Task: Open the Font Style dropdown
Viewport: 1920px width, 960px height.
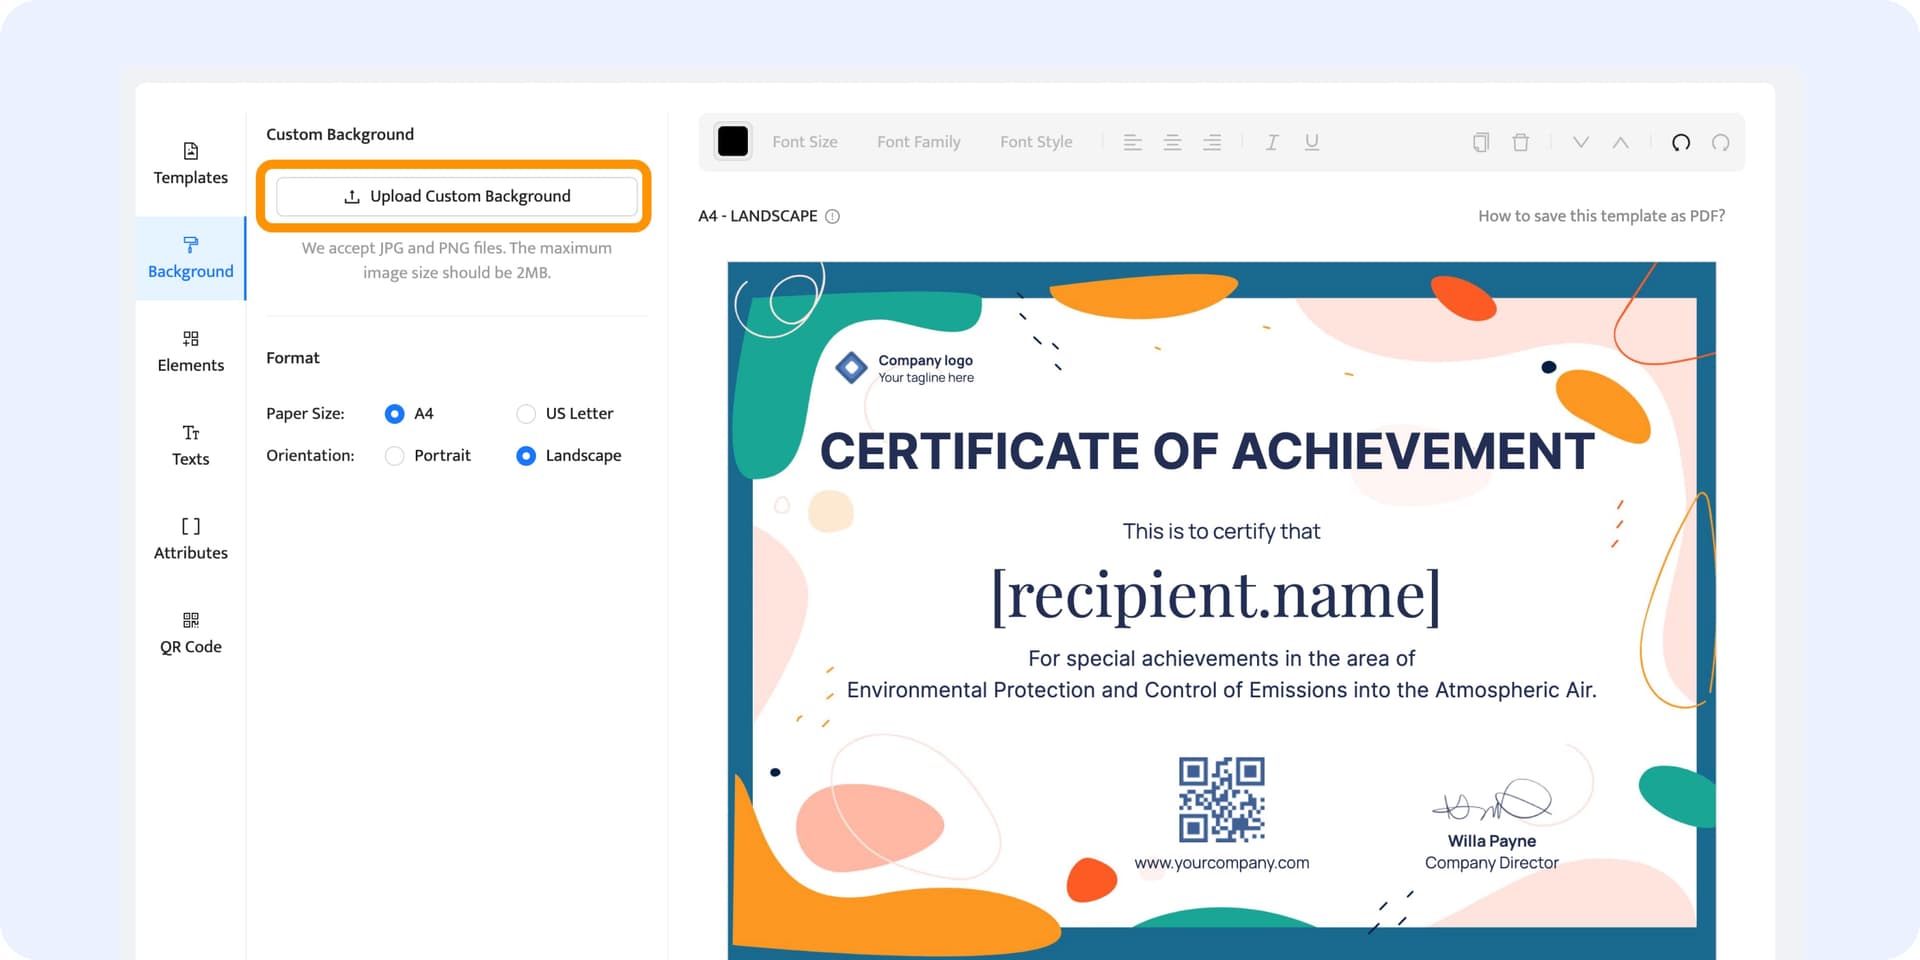Action: click(1036, 142)
